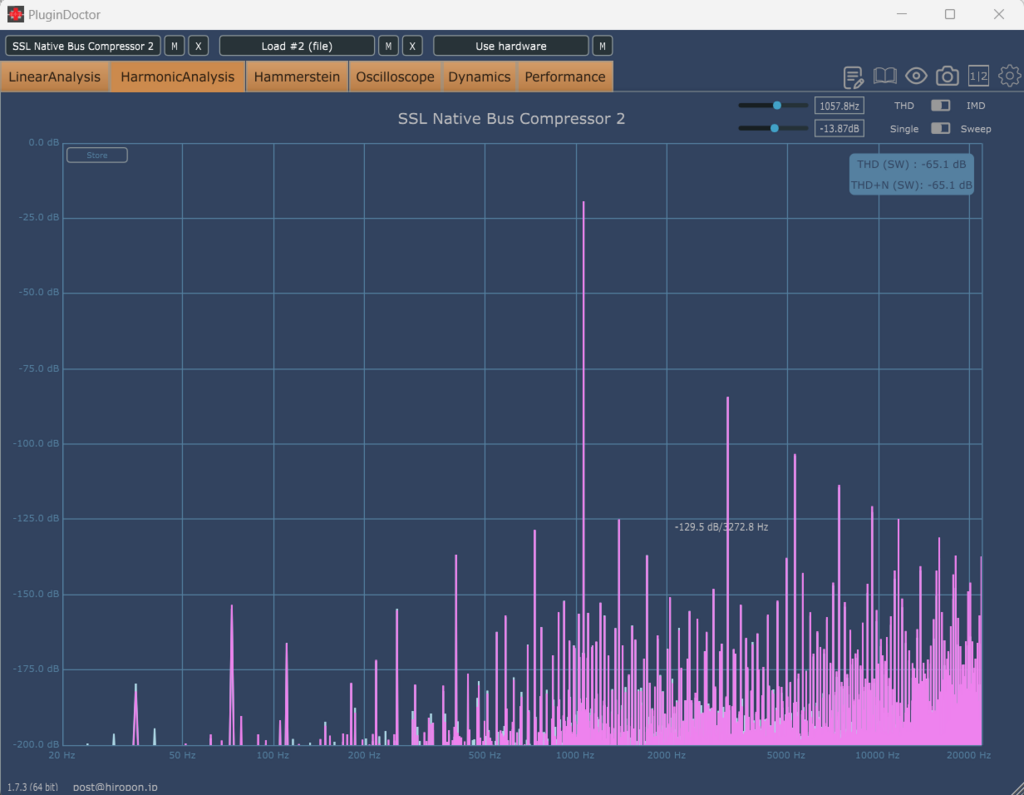Viewport: 1024px width, 795px height.
Task: Click M button beside Load #2 (file)
Action: point(389,46)
